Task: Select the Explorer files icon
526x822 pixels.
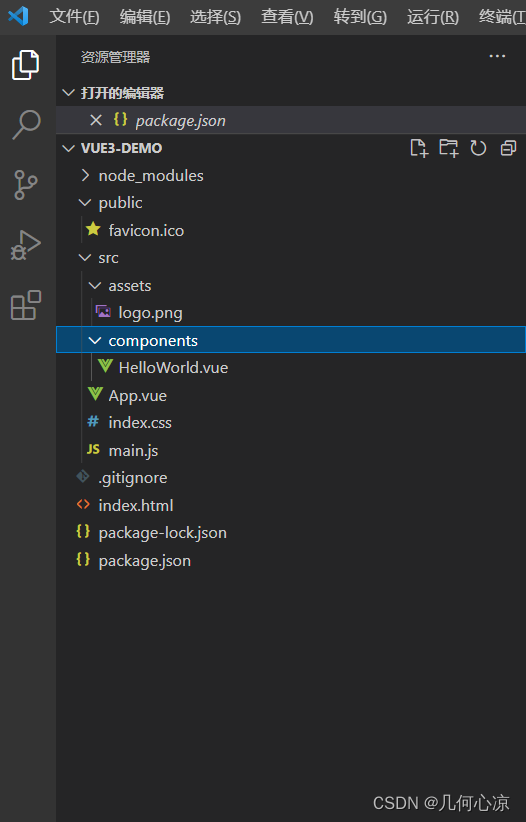Action: pyautogui.click(x=26, y=65)
